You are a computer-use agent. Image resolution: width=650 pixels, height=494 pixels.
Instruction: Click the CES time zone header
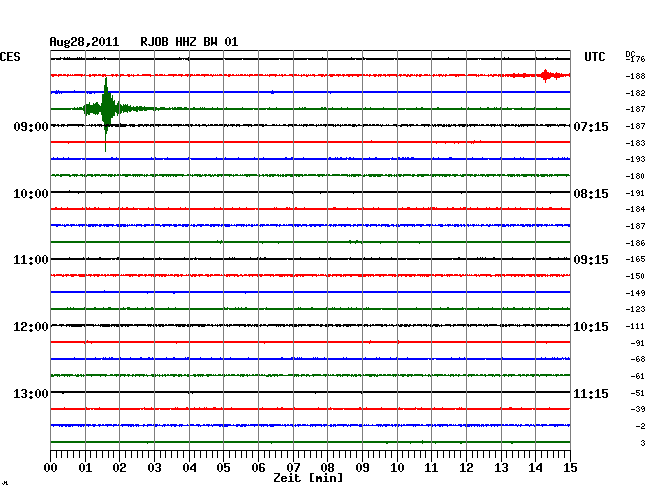(x=10, y=57)
